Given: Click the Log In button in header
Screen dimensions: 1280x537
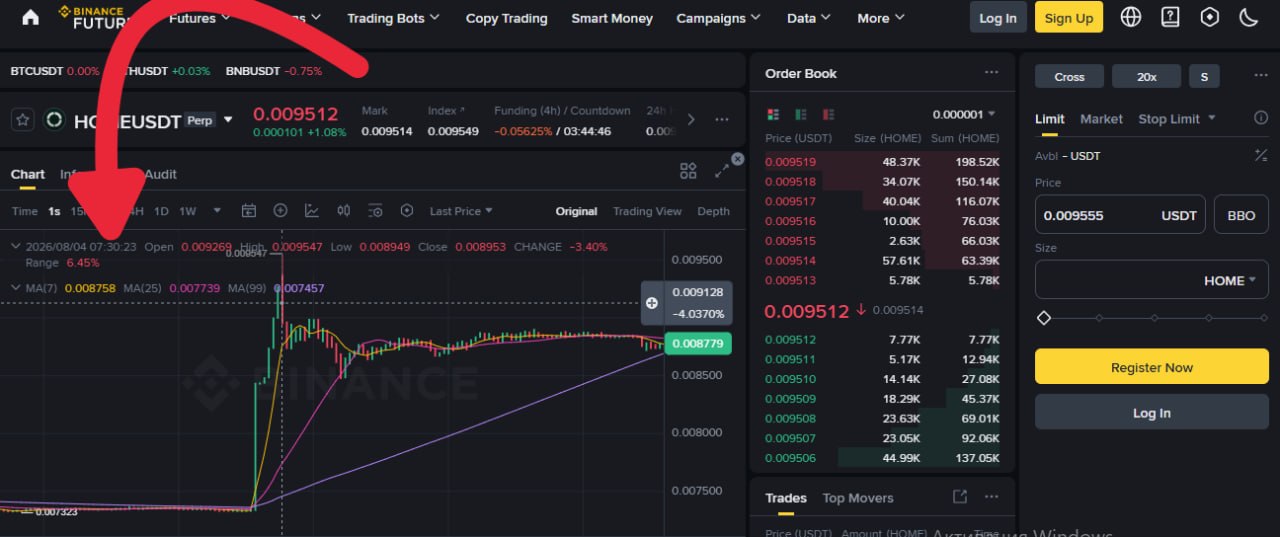Looking at the screenshot, I should coord(998,17).
